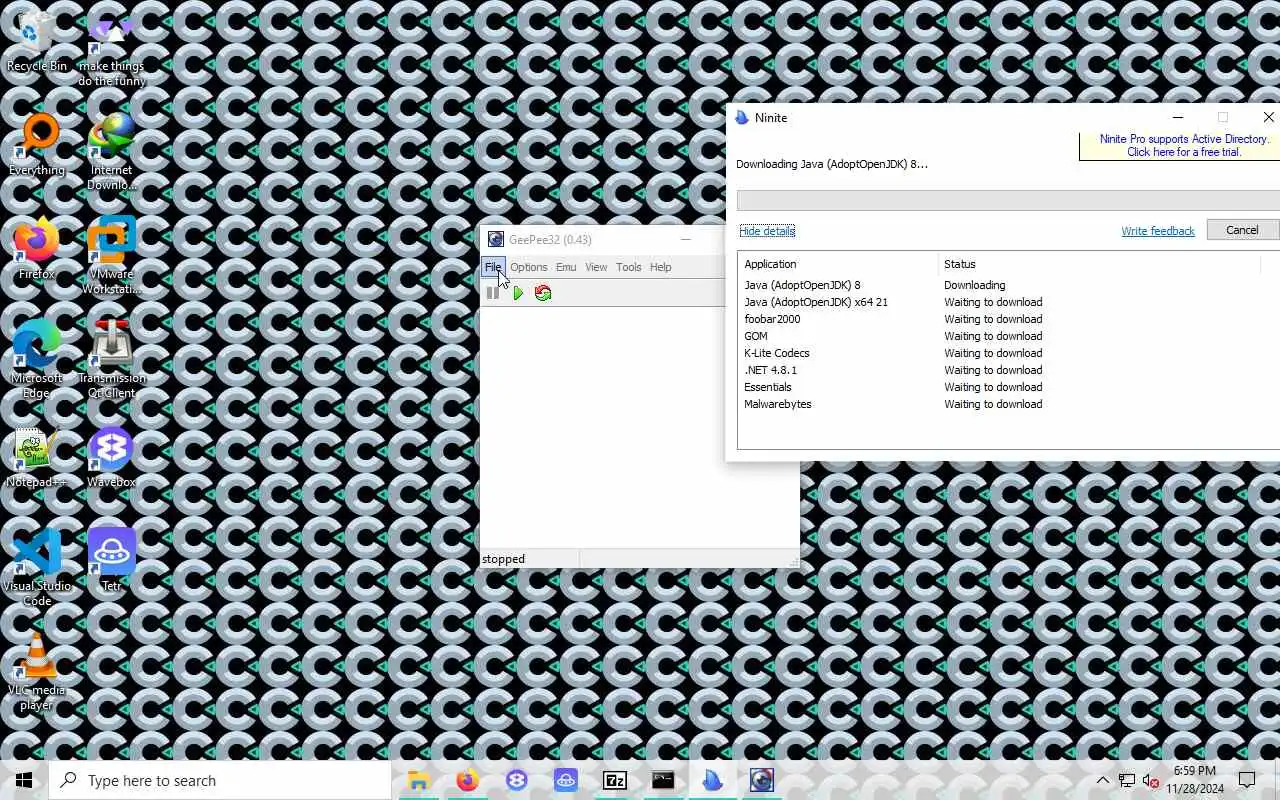Select the .NET 4.8.1 row
This screenshot has width=1280, height=800.
point(1008,370)
